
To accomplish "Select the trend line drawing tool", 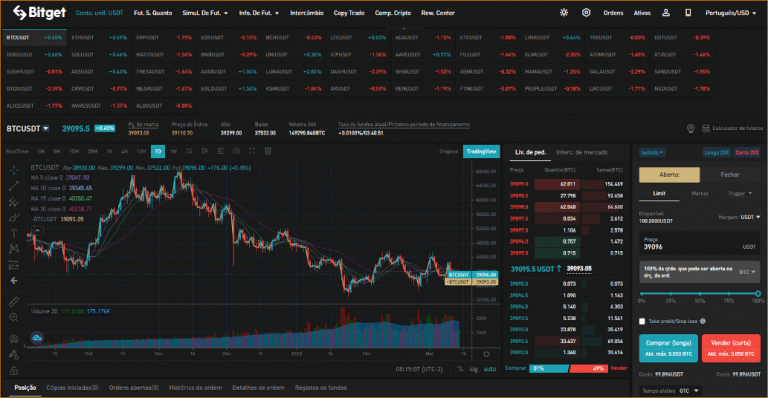I will point(14,186).
